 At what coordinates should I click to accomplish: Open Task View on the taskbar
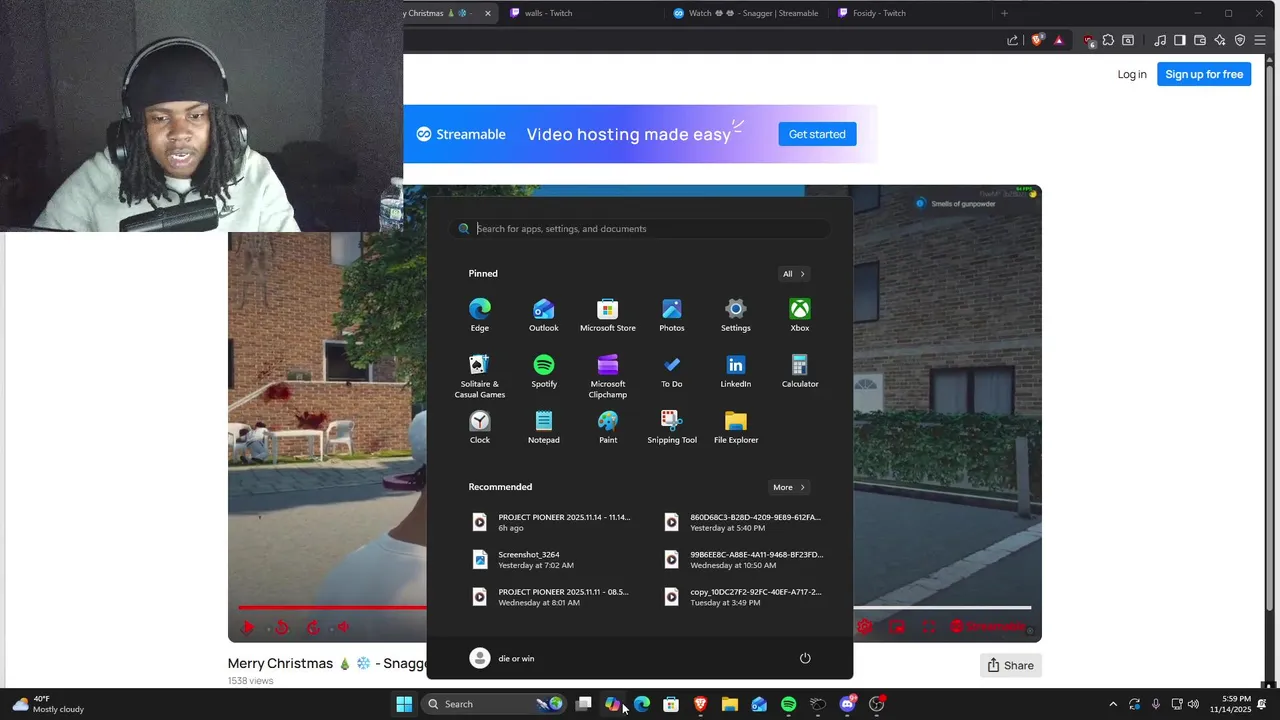point(584,704)
